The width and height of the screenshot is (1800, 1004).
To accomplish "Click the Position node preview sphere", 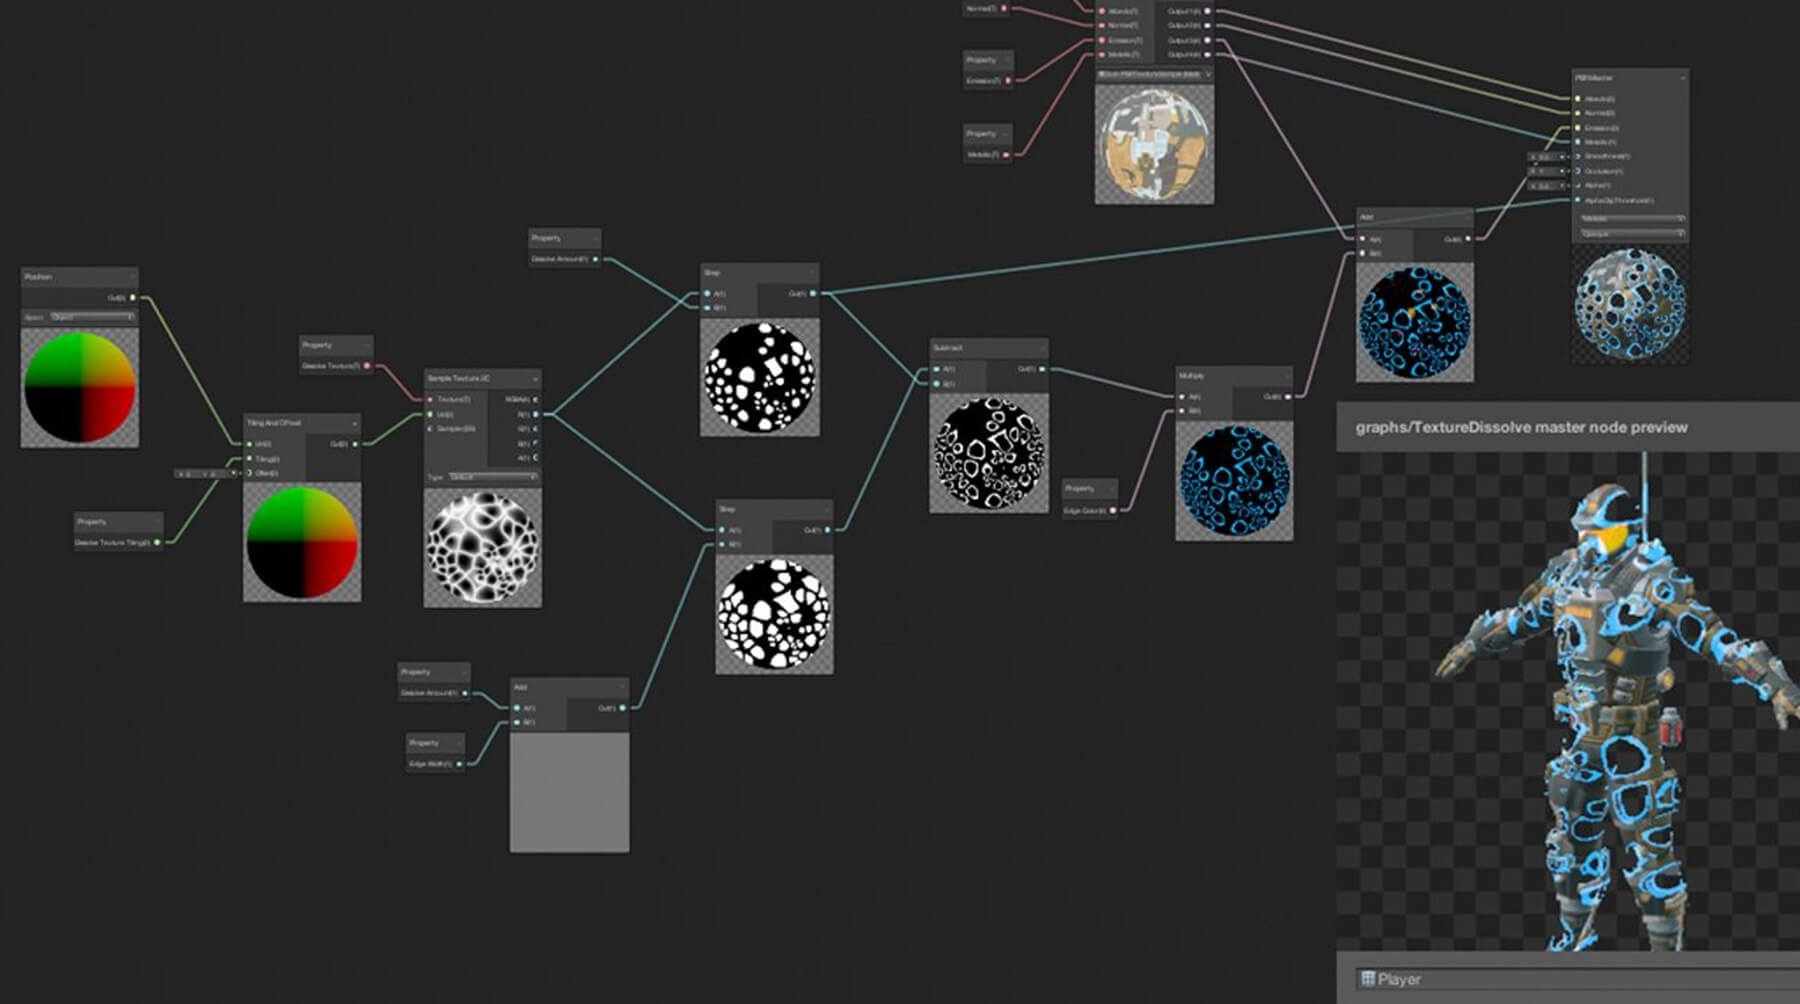I will (x=80, y=387).
